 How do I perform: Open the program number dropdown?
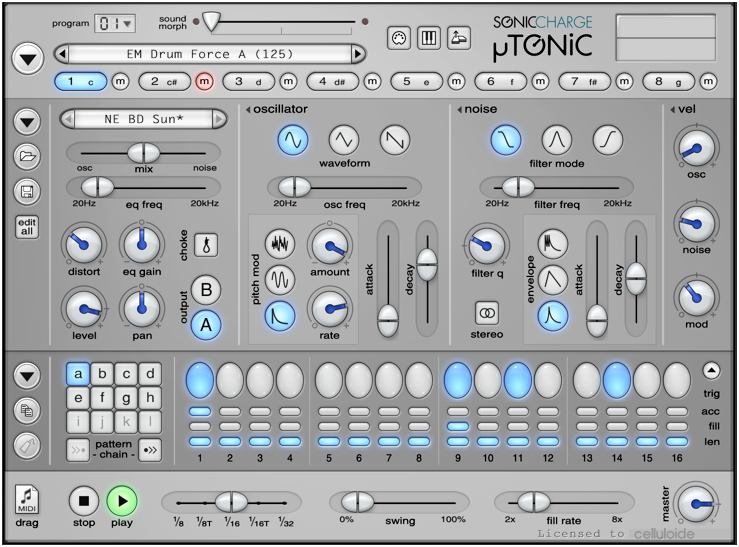pyautogui.click(x=115, y=23)
